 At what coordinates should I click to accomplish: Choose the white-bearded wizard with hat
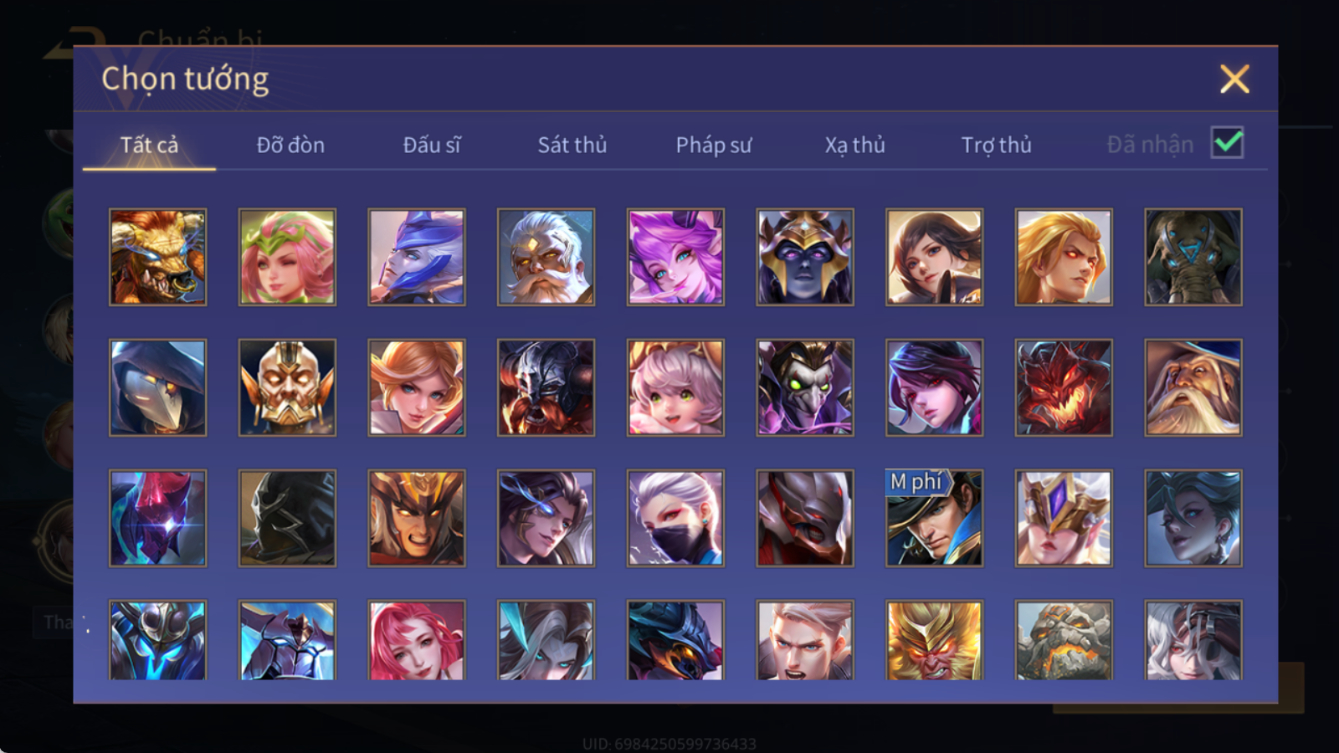[x=1194, y=387]
